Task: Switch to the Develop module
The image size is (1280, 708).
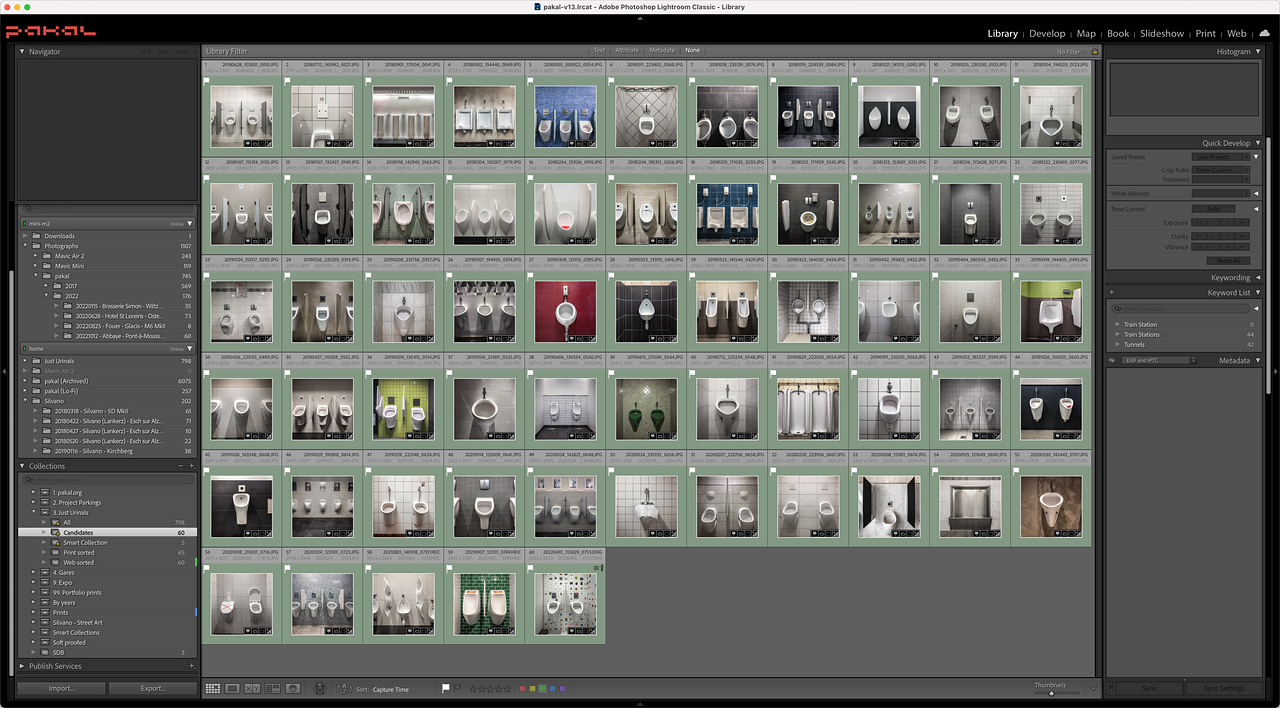Action: [1047, 33]
